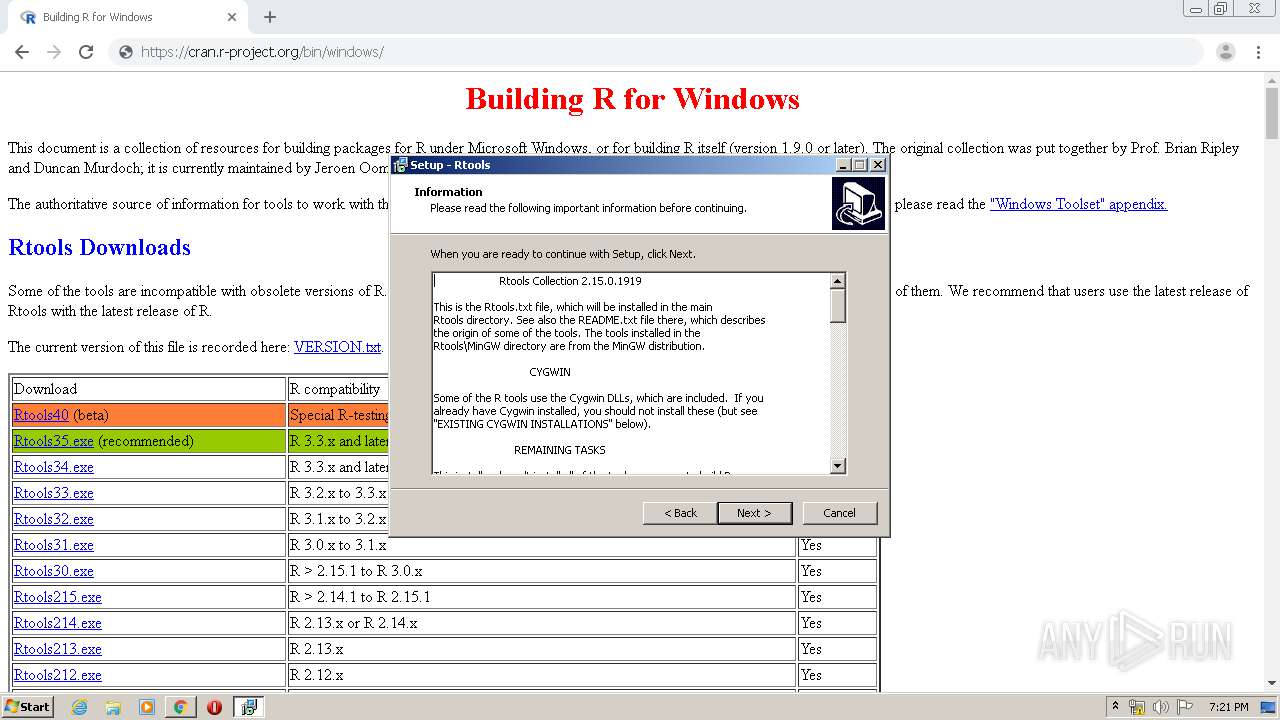This screenshot has width=1280, height=720.
Task: Download Rtools33.exe
Action: [x=54, y=493]
